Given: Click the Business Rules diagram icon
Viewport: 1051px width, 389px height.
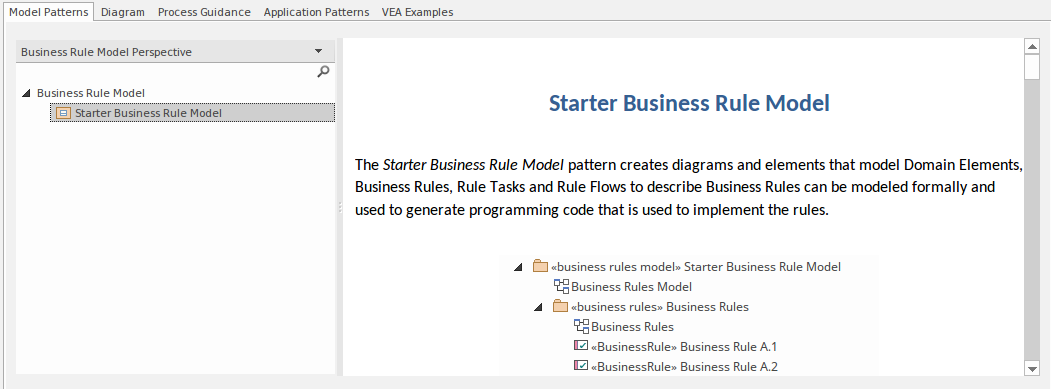Looking at the screenshot, I should click(x=581, y=327).
